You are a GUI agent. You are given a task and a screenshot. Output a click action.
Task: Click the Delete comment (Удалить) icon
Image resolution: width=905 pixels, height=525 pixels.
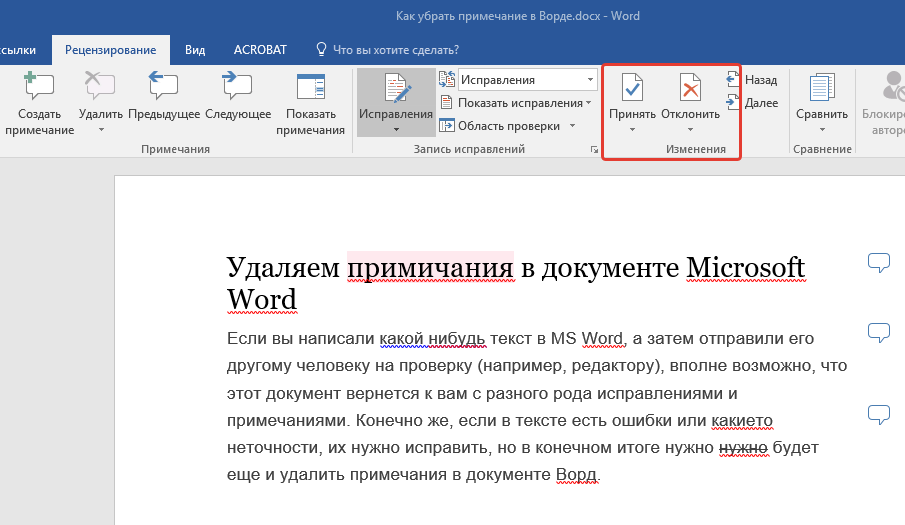coord(100,88)
